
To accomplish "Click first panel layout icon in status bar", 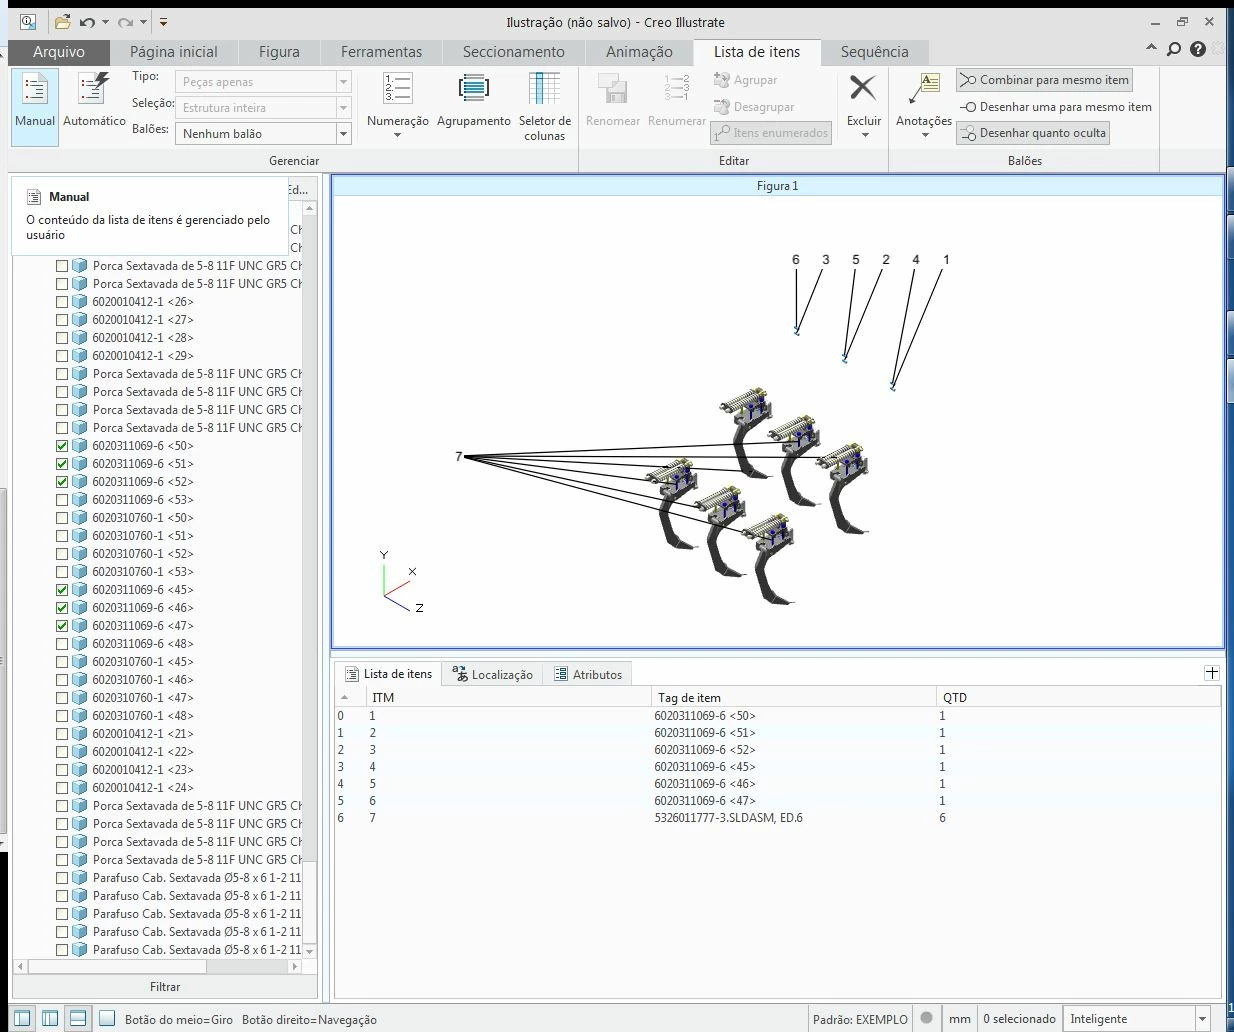I will point(22,1019).
